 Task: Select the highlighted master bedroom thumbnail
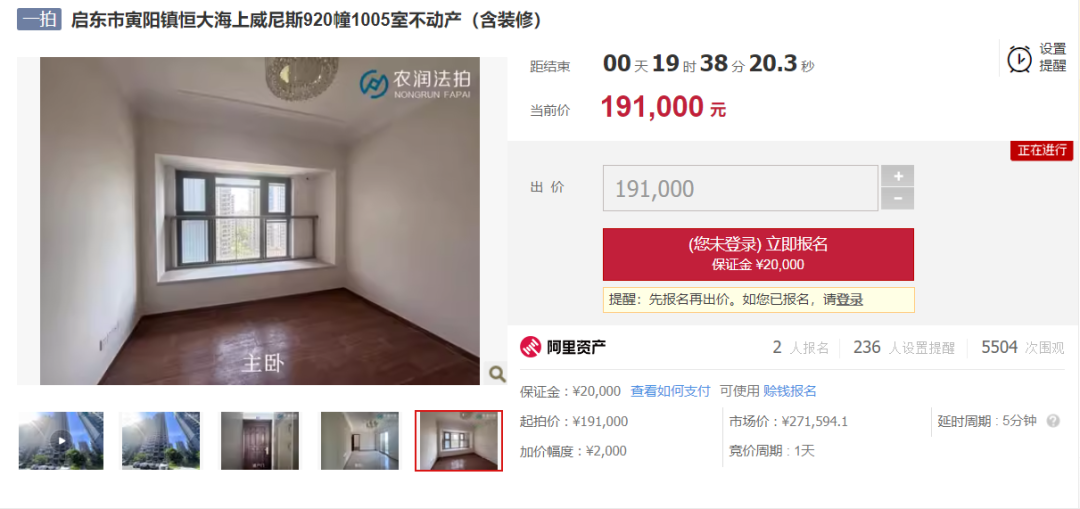coord(459,441)
